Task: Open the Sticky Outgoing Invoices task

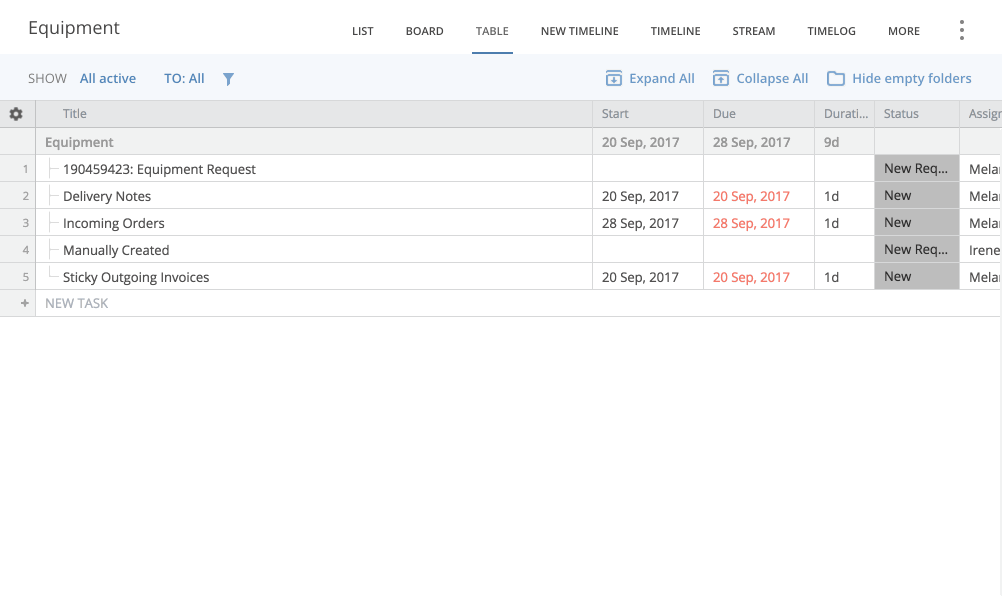Action: click(136, 277)
